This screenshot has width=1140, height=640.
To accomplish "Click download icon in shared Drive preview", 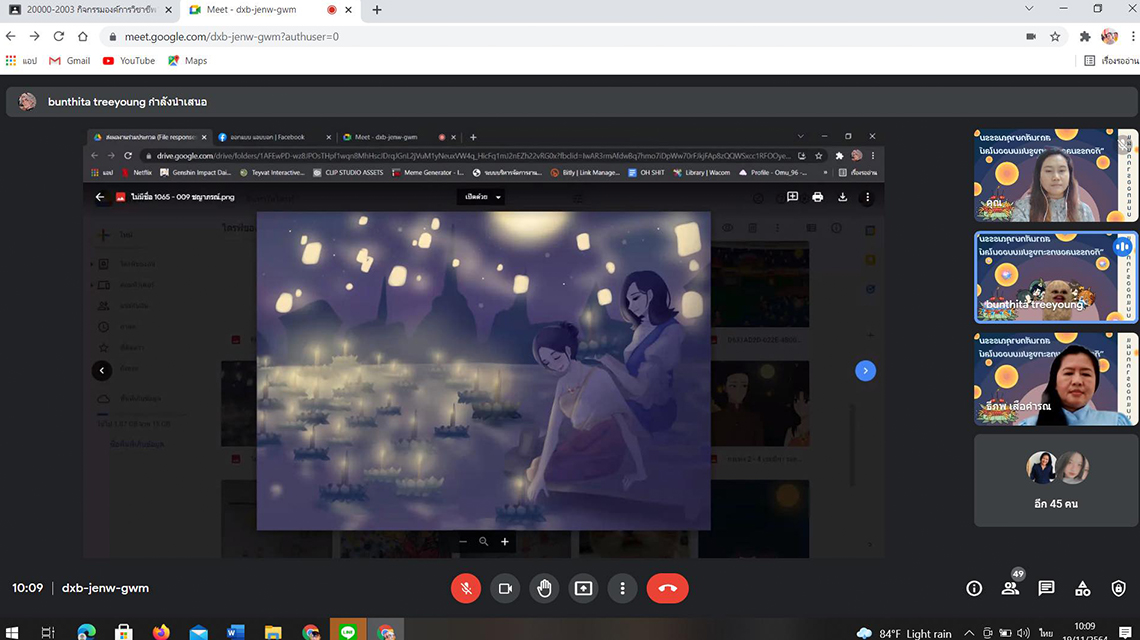I will point(843,197).
